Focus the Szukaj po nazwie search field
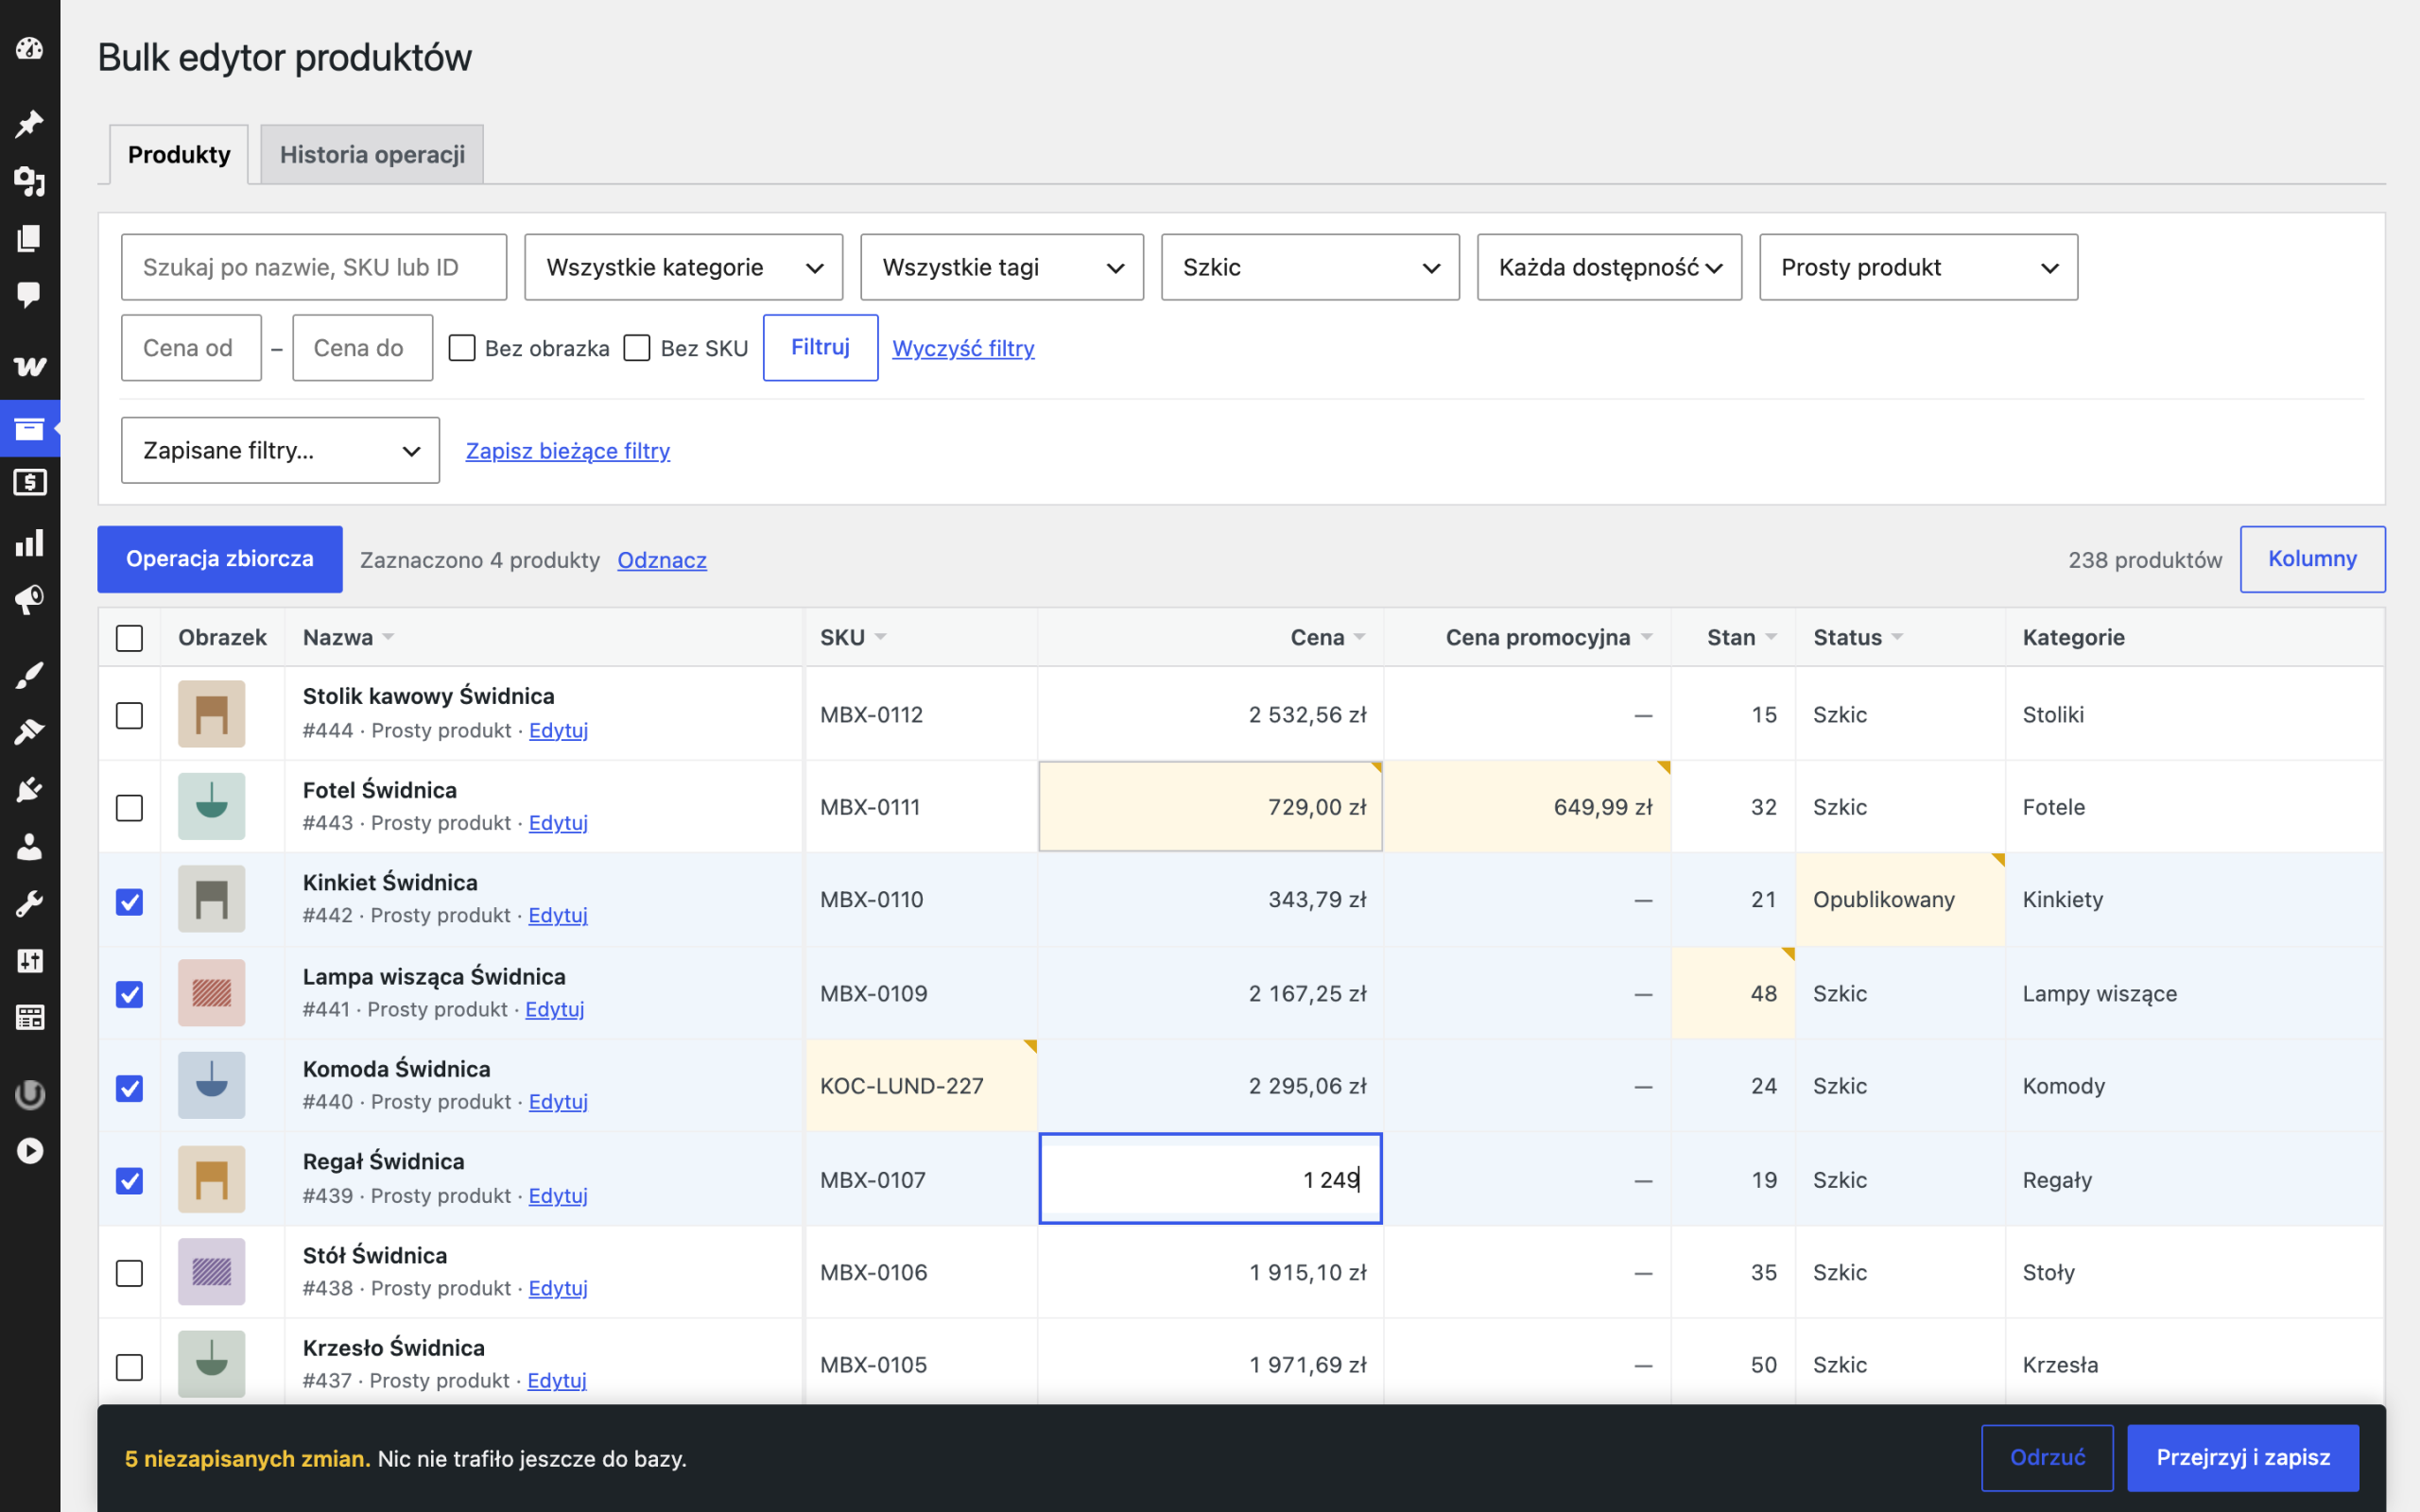 click(314, 267)
